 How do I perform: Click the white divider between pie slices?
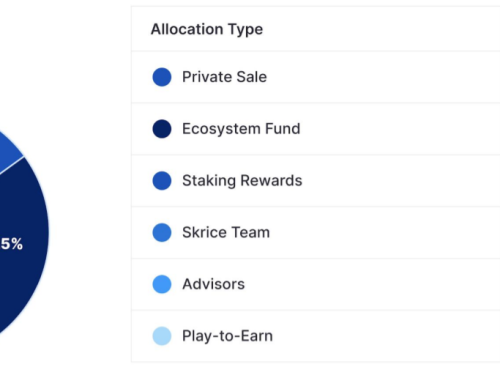tap(12, 165)
